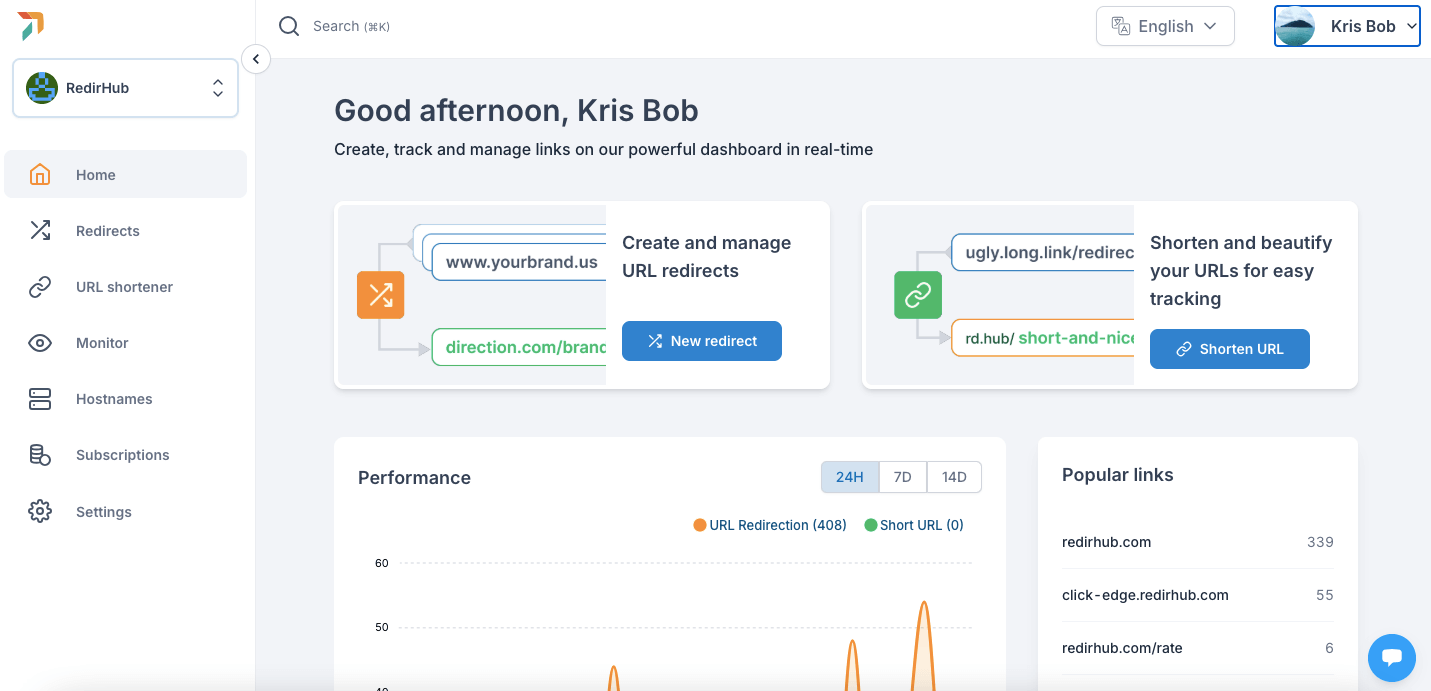1431x691 pixels.
Task: Select the Home sidebar item
Action: 95,174
